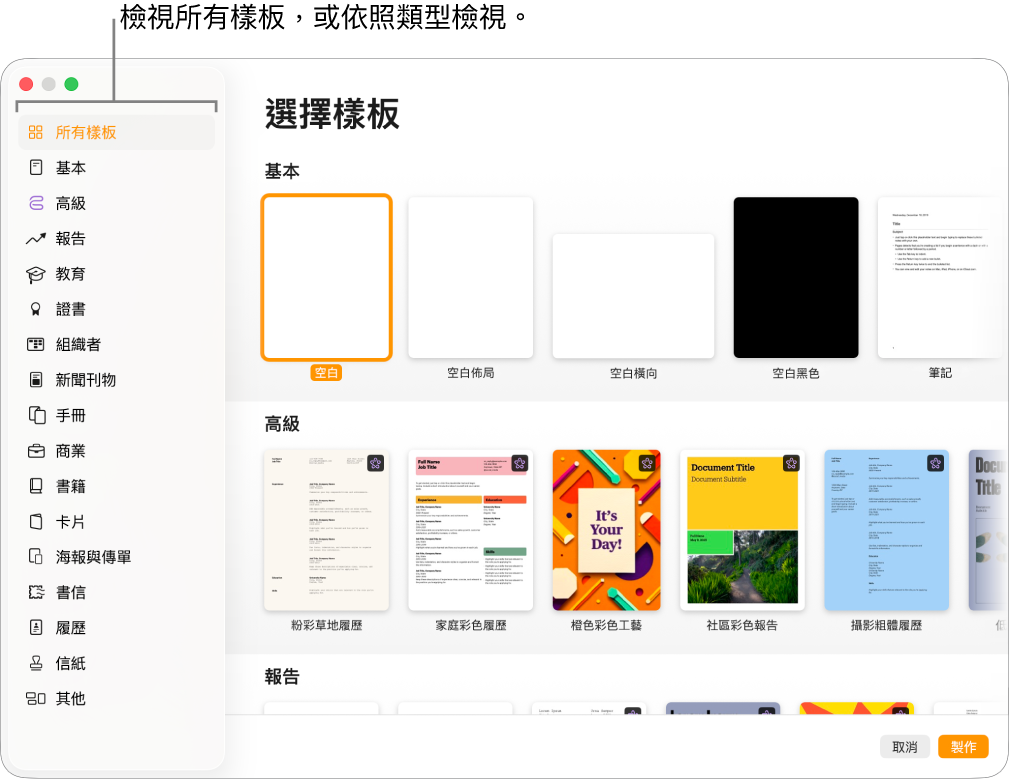The height and width of the screenshot is (779, 1011).
Task: Open the 組織者 template category
Action: pos(79,344)
